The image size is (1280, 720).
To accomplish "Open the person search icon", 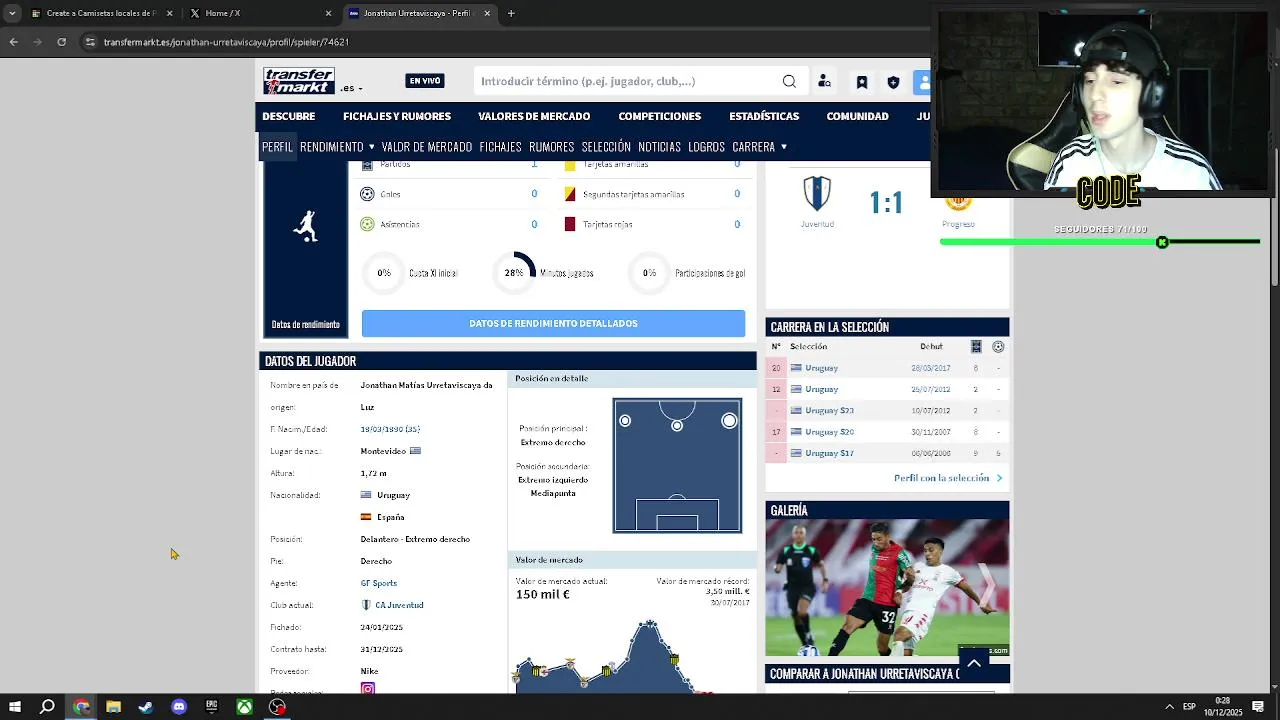I will click(824, 82).
